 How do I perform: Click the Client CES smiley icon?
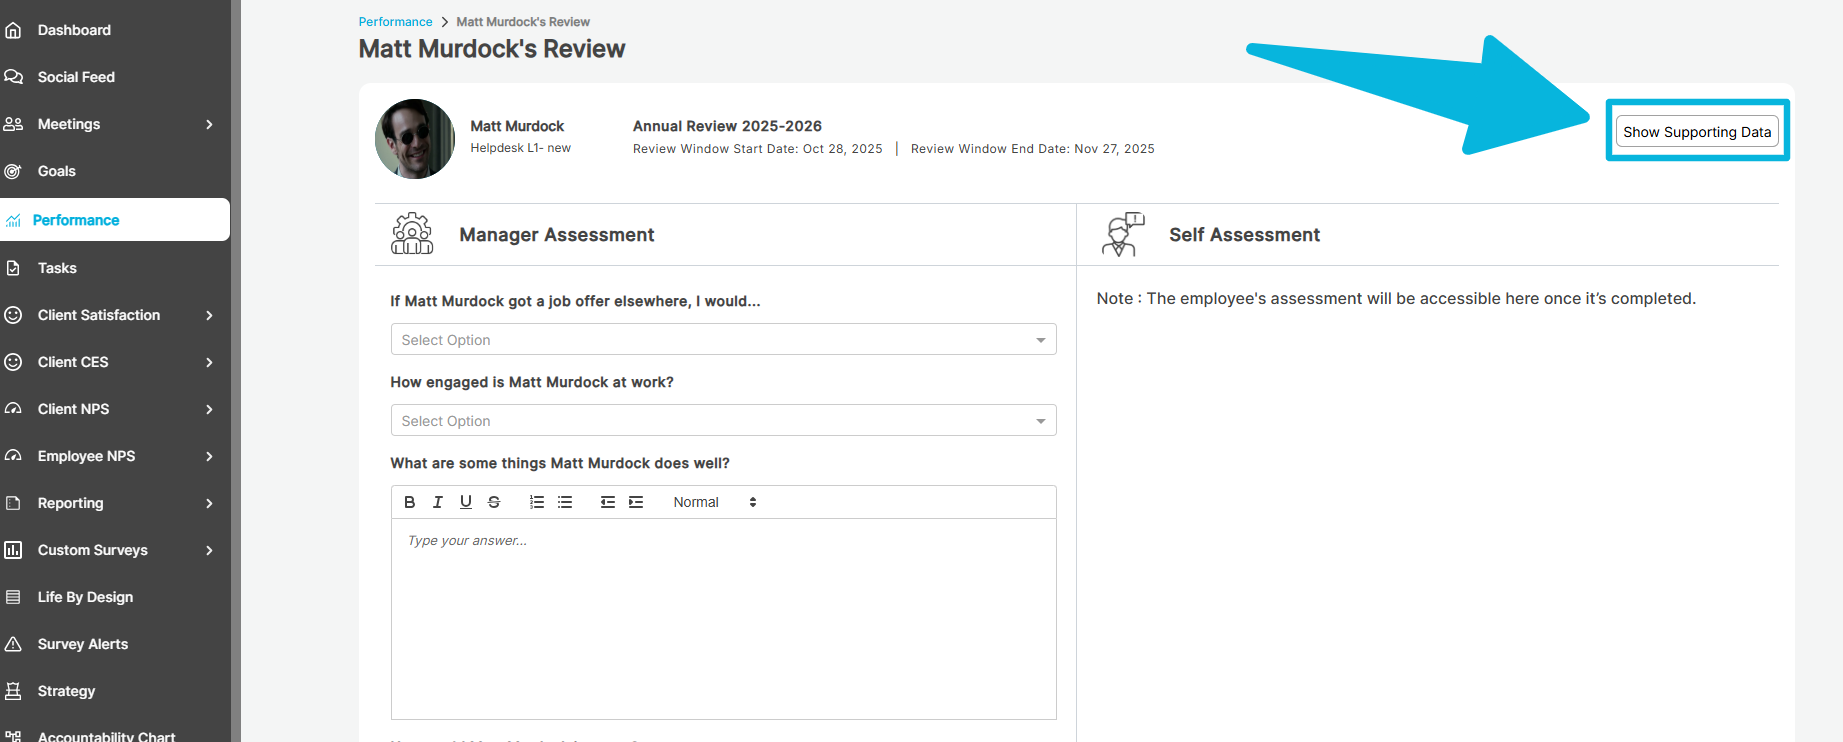click(x=13, y=362)
